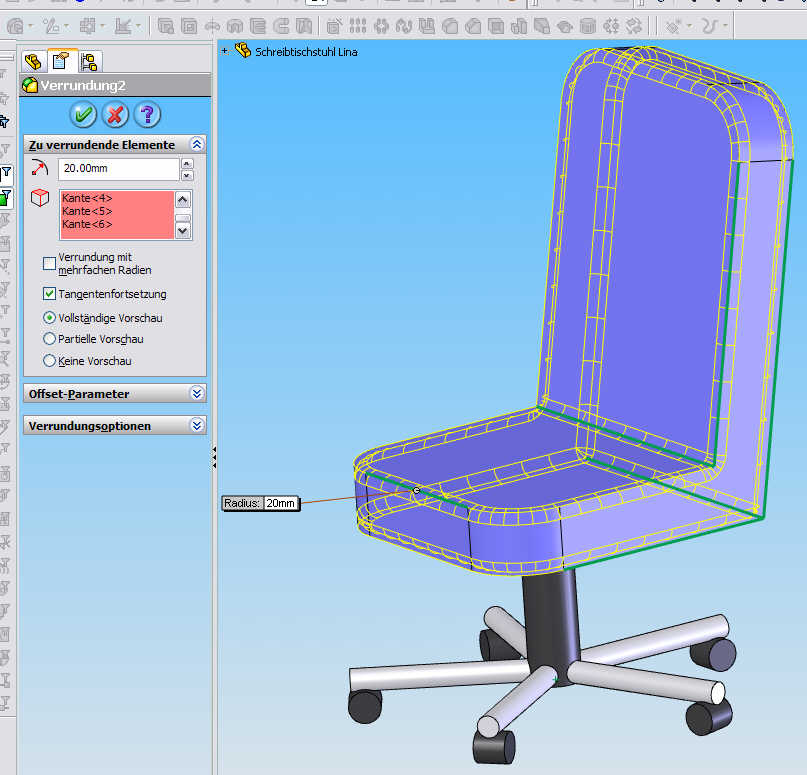Screen dimensions: 807x775
Task: Click the Dome feature toolbar icon
Action: (x=565, y=26)
